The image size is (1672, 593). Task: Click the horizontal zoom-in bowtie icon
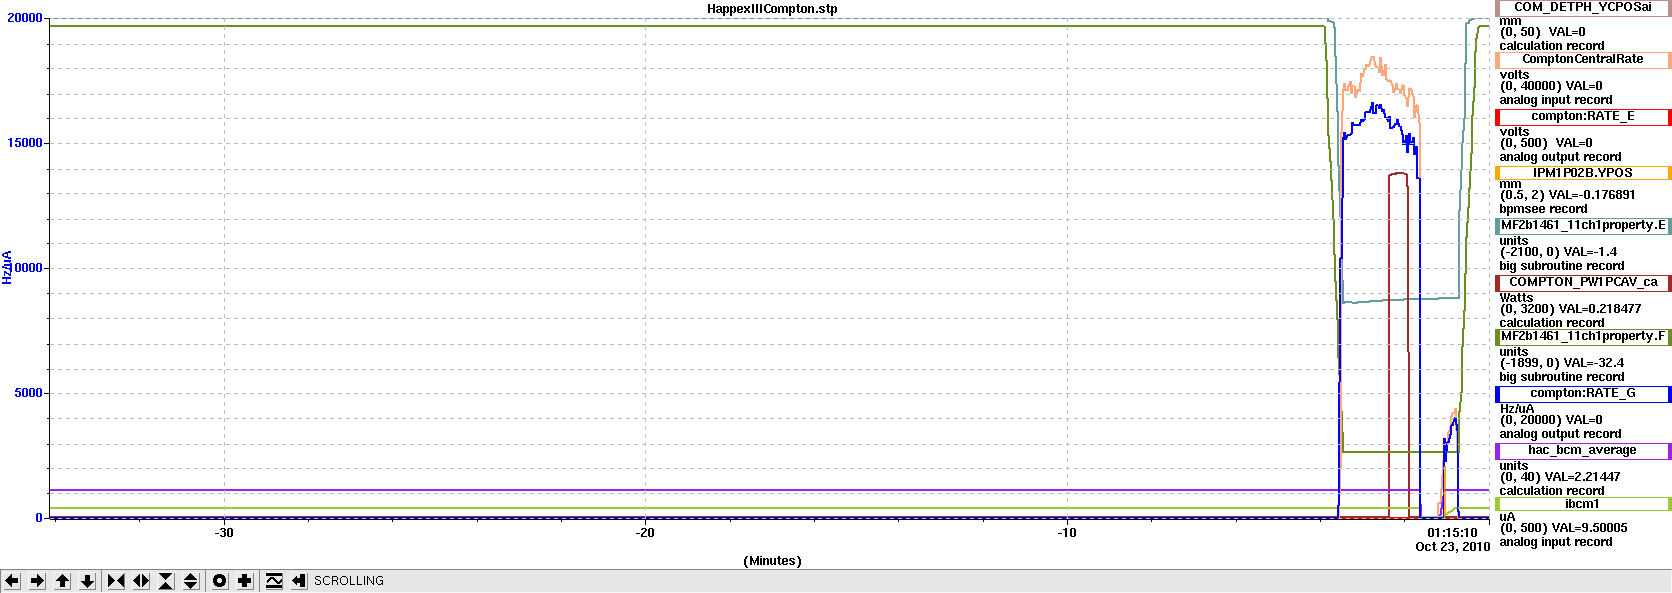click(x=116, y=581)
